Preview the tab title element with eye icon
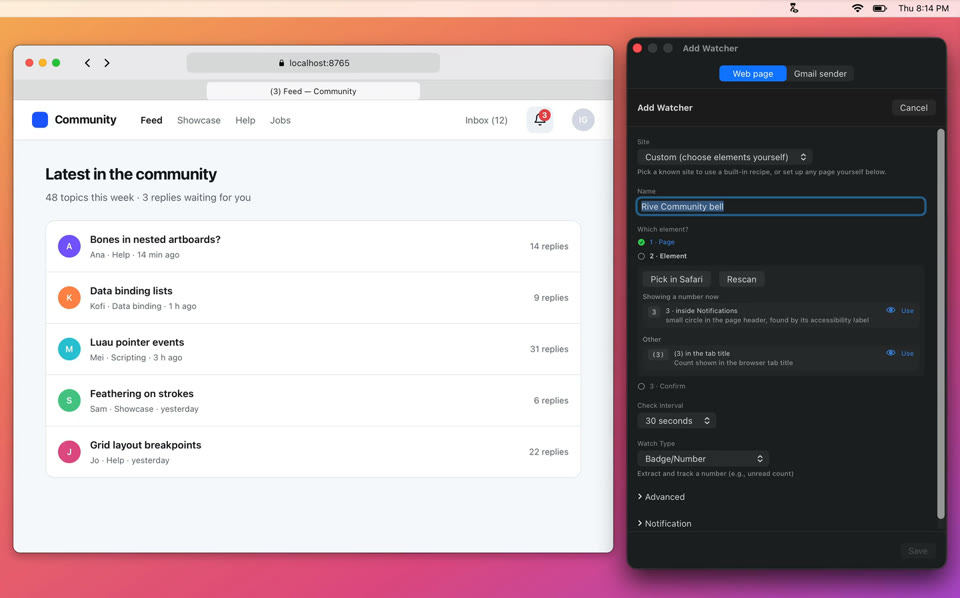The image size is (960, 598). pyautogui.click(x=890, y=353)
